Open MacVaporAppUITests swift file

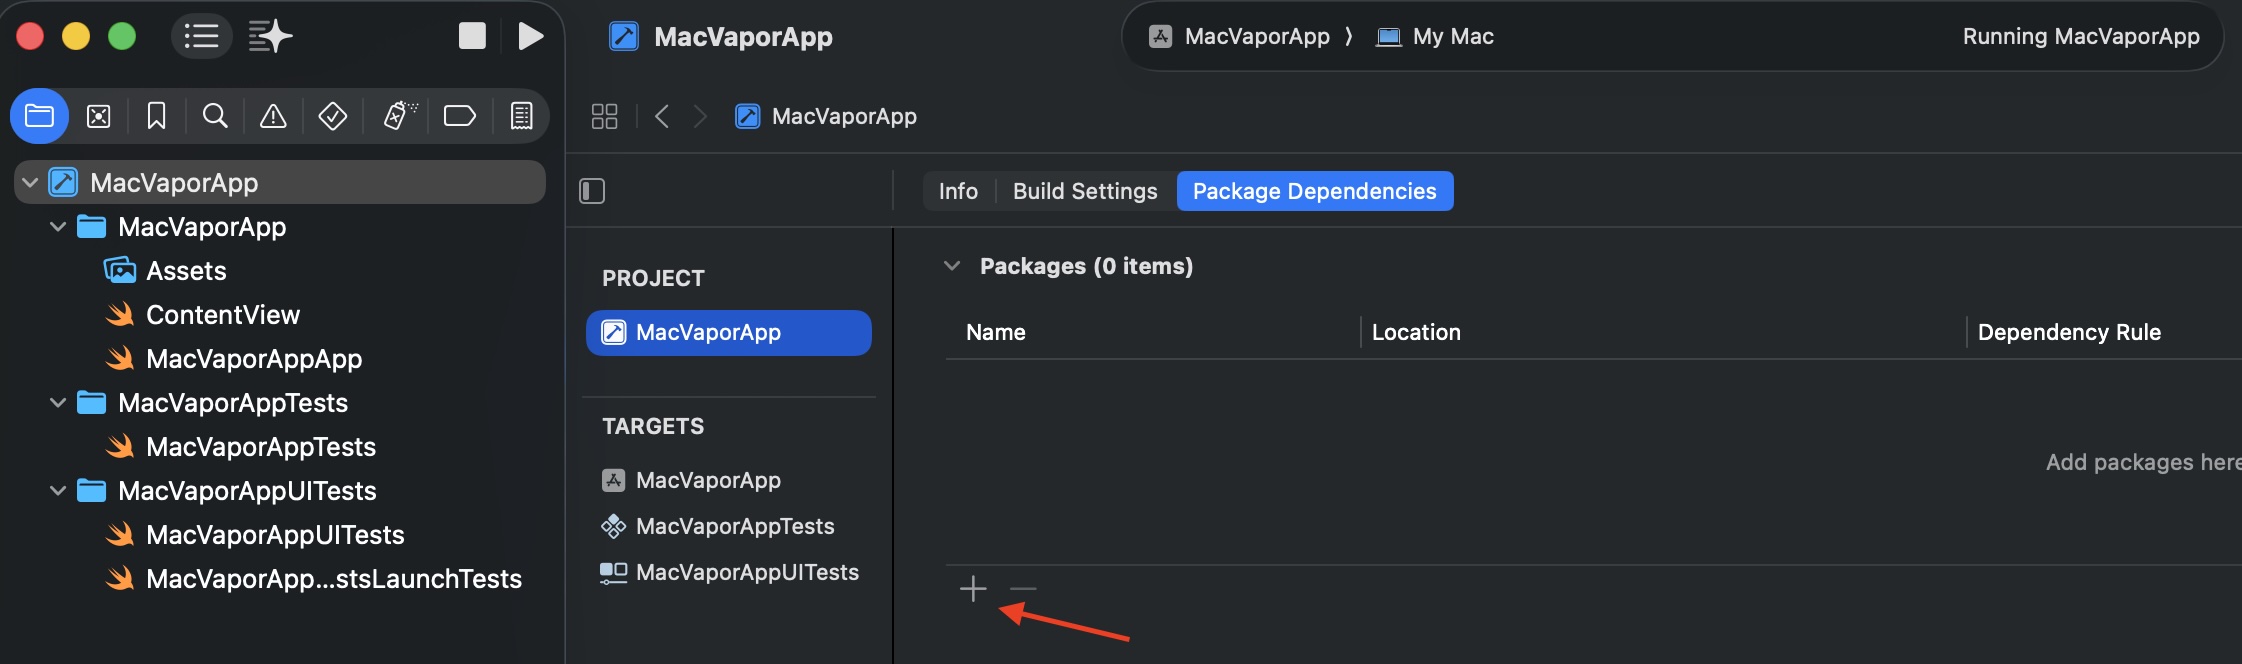click(274, 535)
